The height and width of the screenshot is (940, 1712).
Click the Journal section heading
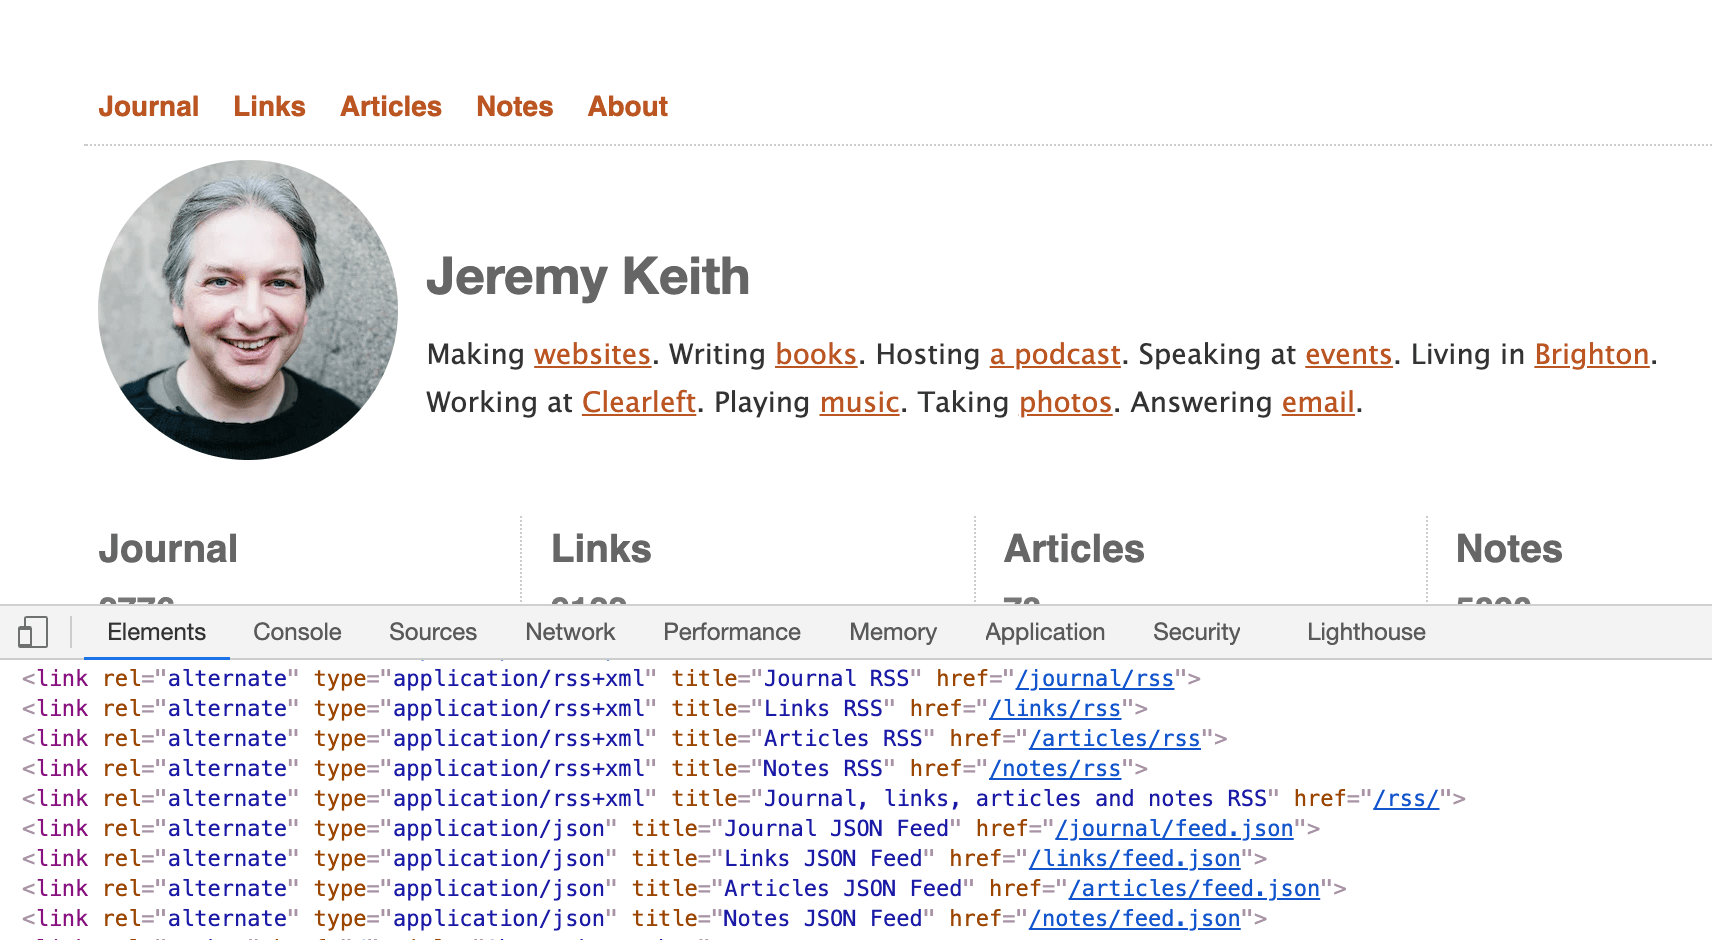(168, 549)
